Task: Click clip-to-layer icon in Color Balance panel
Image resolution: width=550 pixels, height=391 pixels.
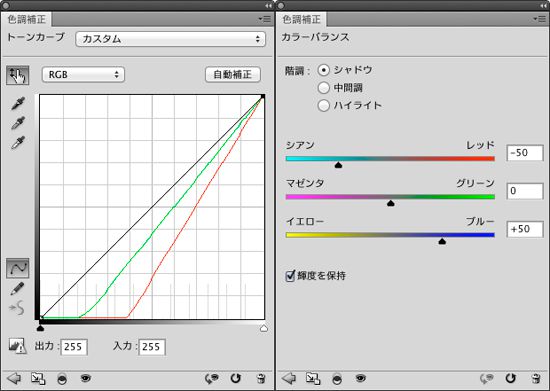Action: coord(337,379)
